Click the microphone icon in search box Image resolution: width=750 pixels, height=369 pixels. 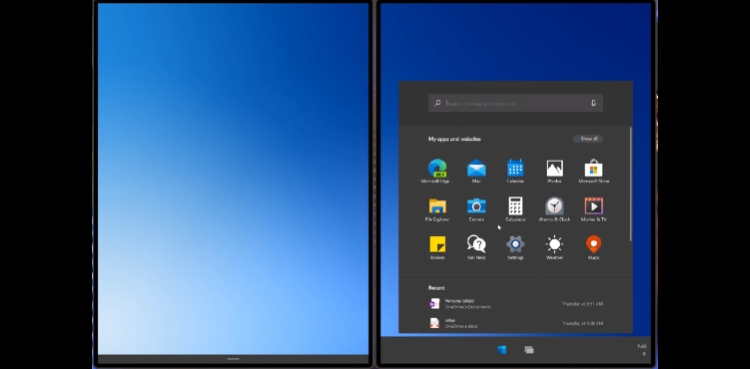tap(593, 103)
